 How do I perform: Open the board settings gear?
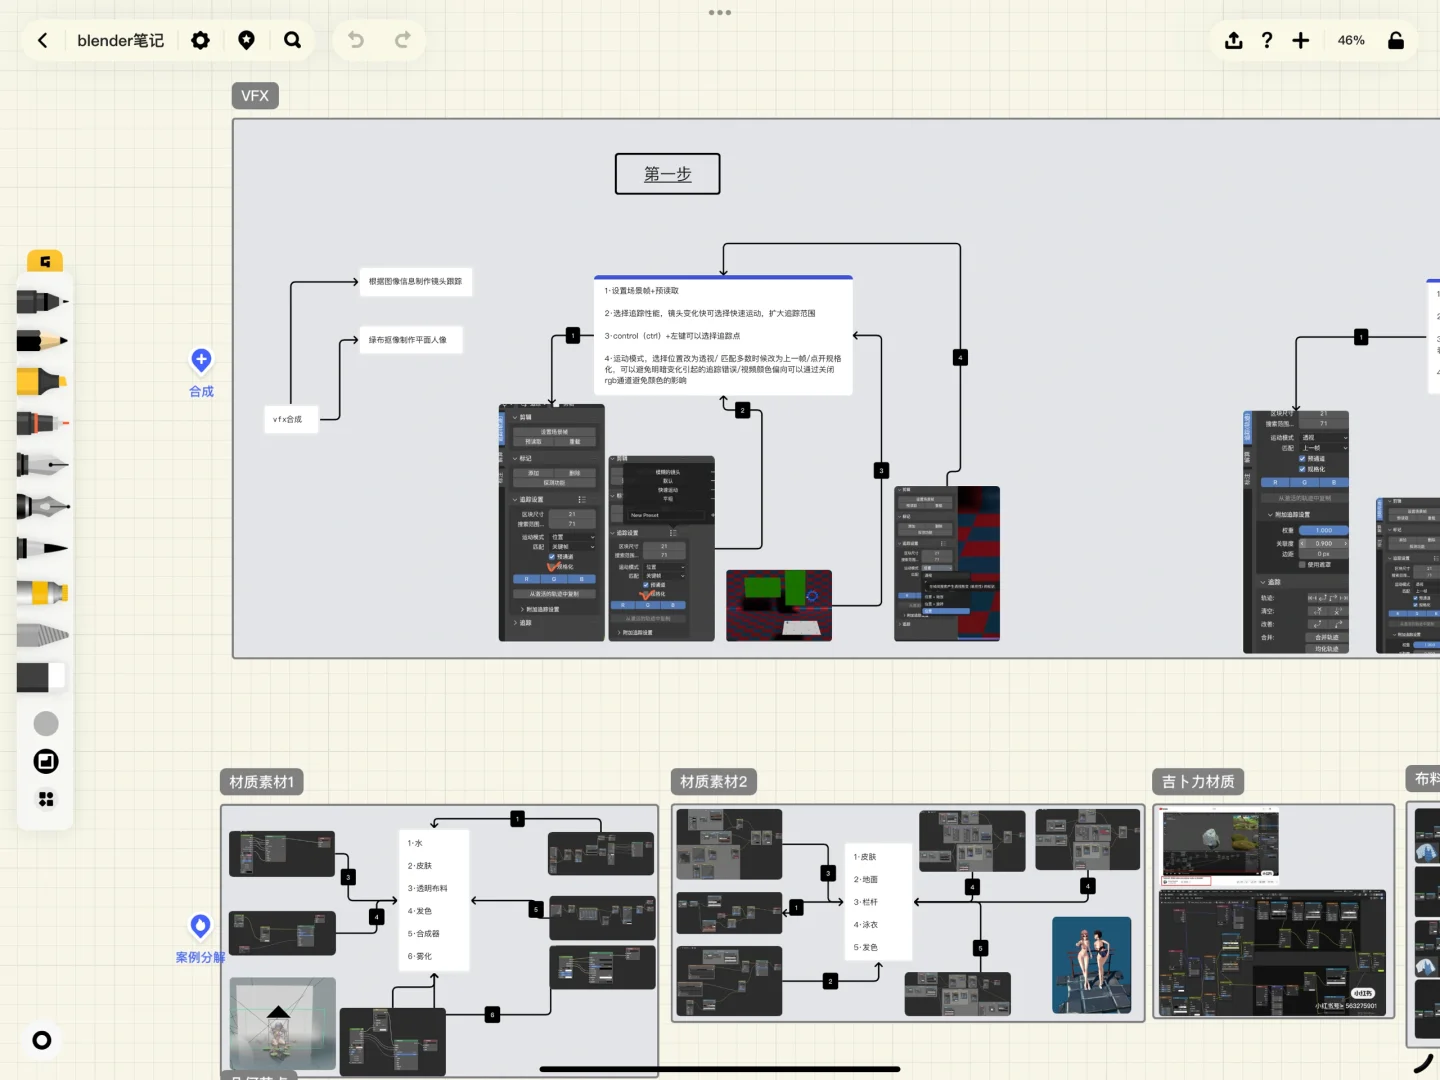coord(200,40)
